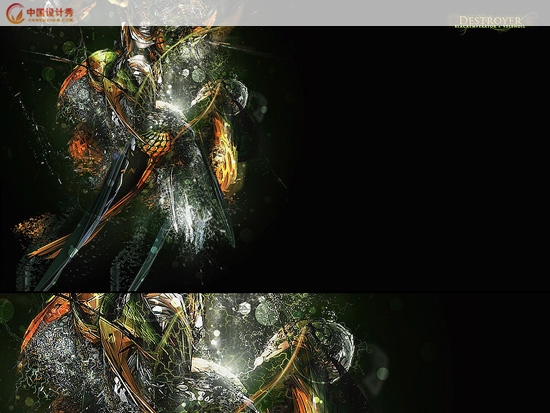550x413 pixels.
Task: Click the empty black area beside upper artwork
Action: pyautogui.click(x=421, y=158)
